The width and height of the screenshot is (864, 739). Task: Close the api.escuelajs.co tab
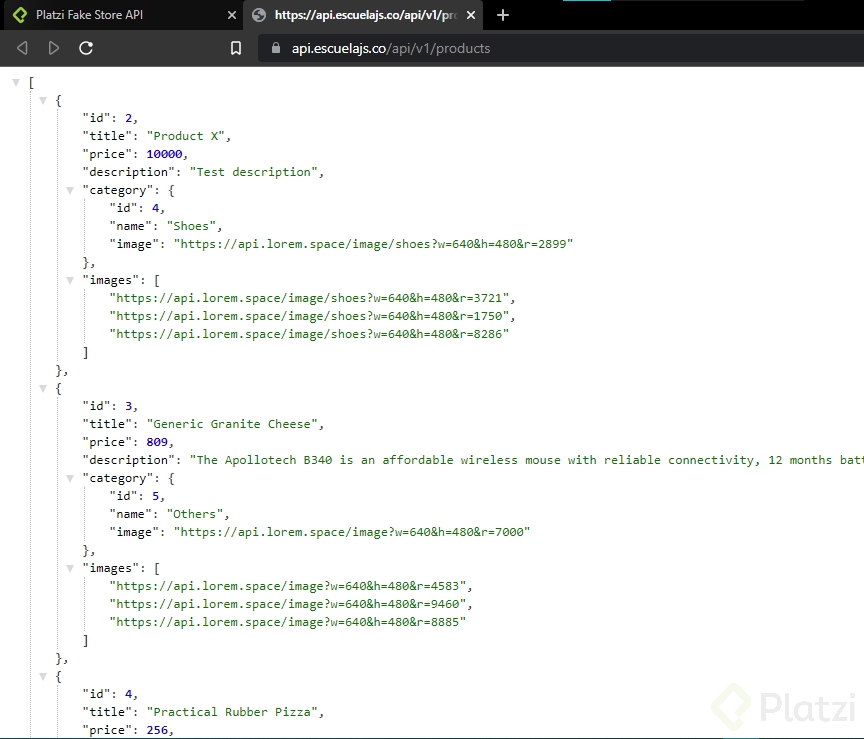click(x=471, y=15)
